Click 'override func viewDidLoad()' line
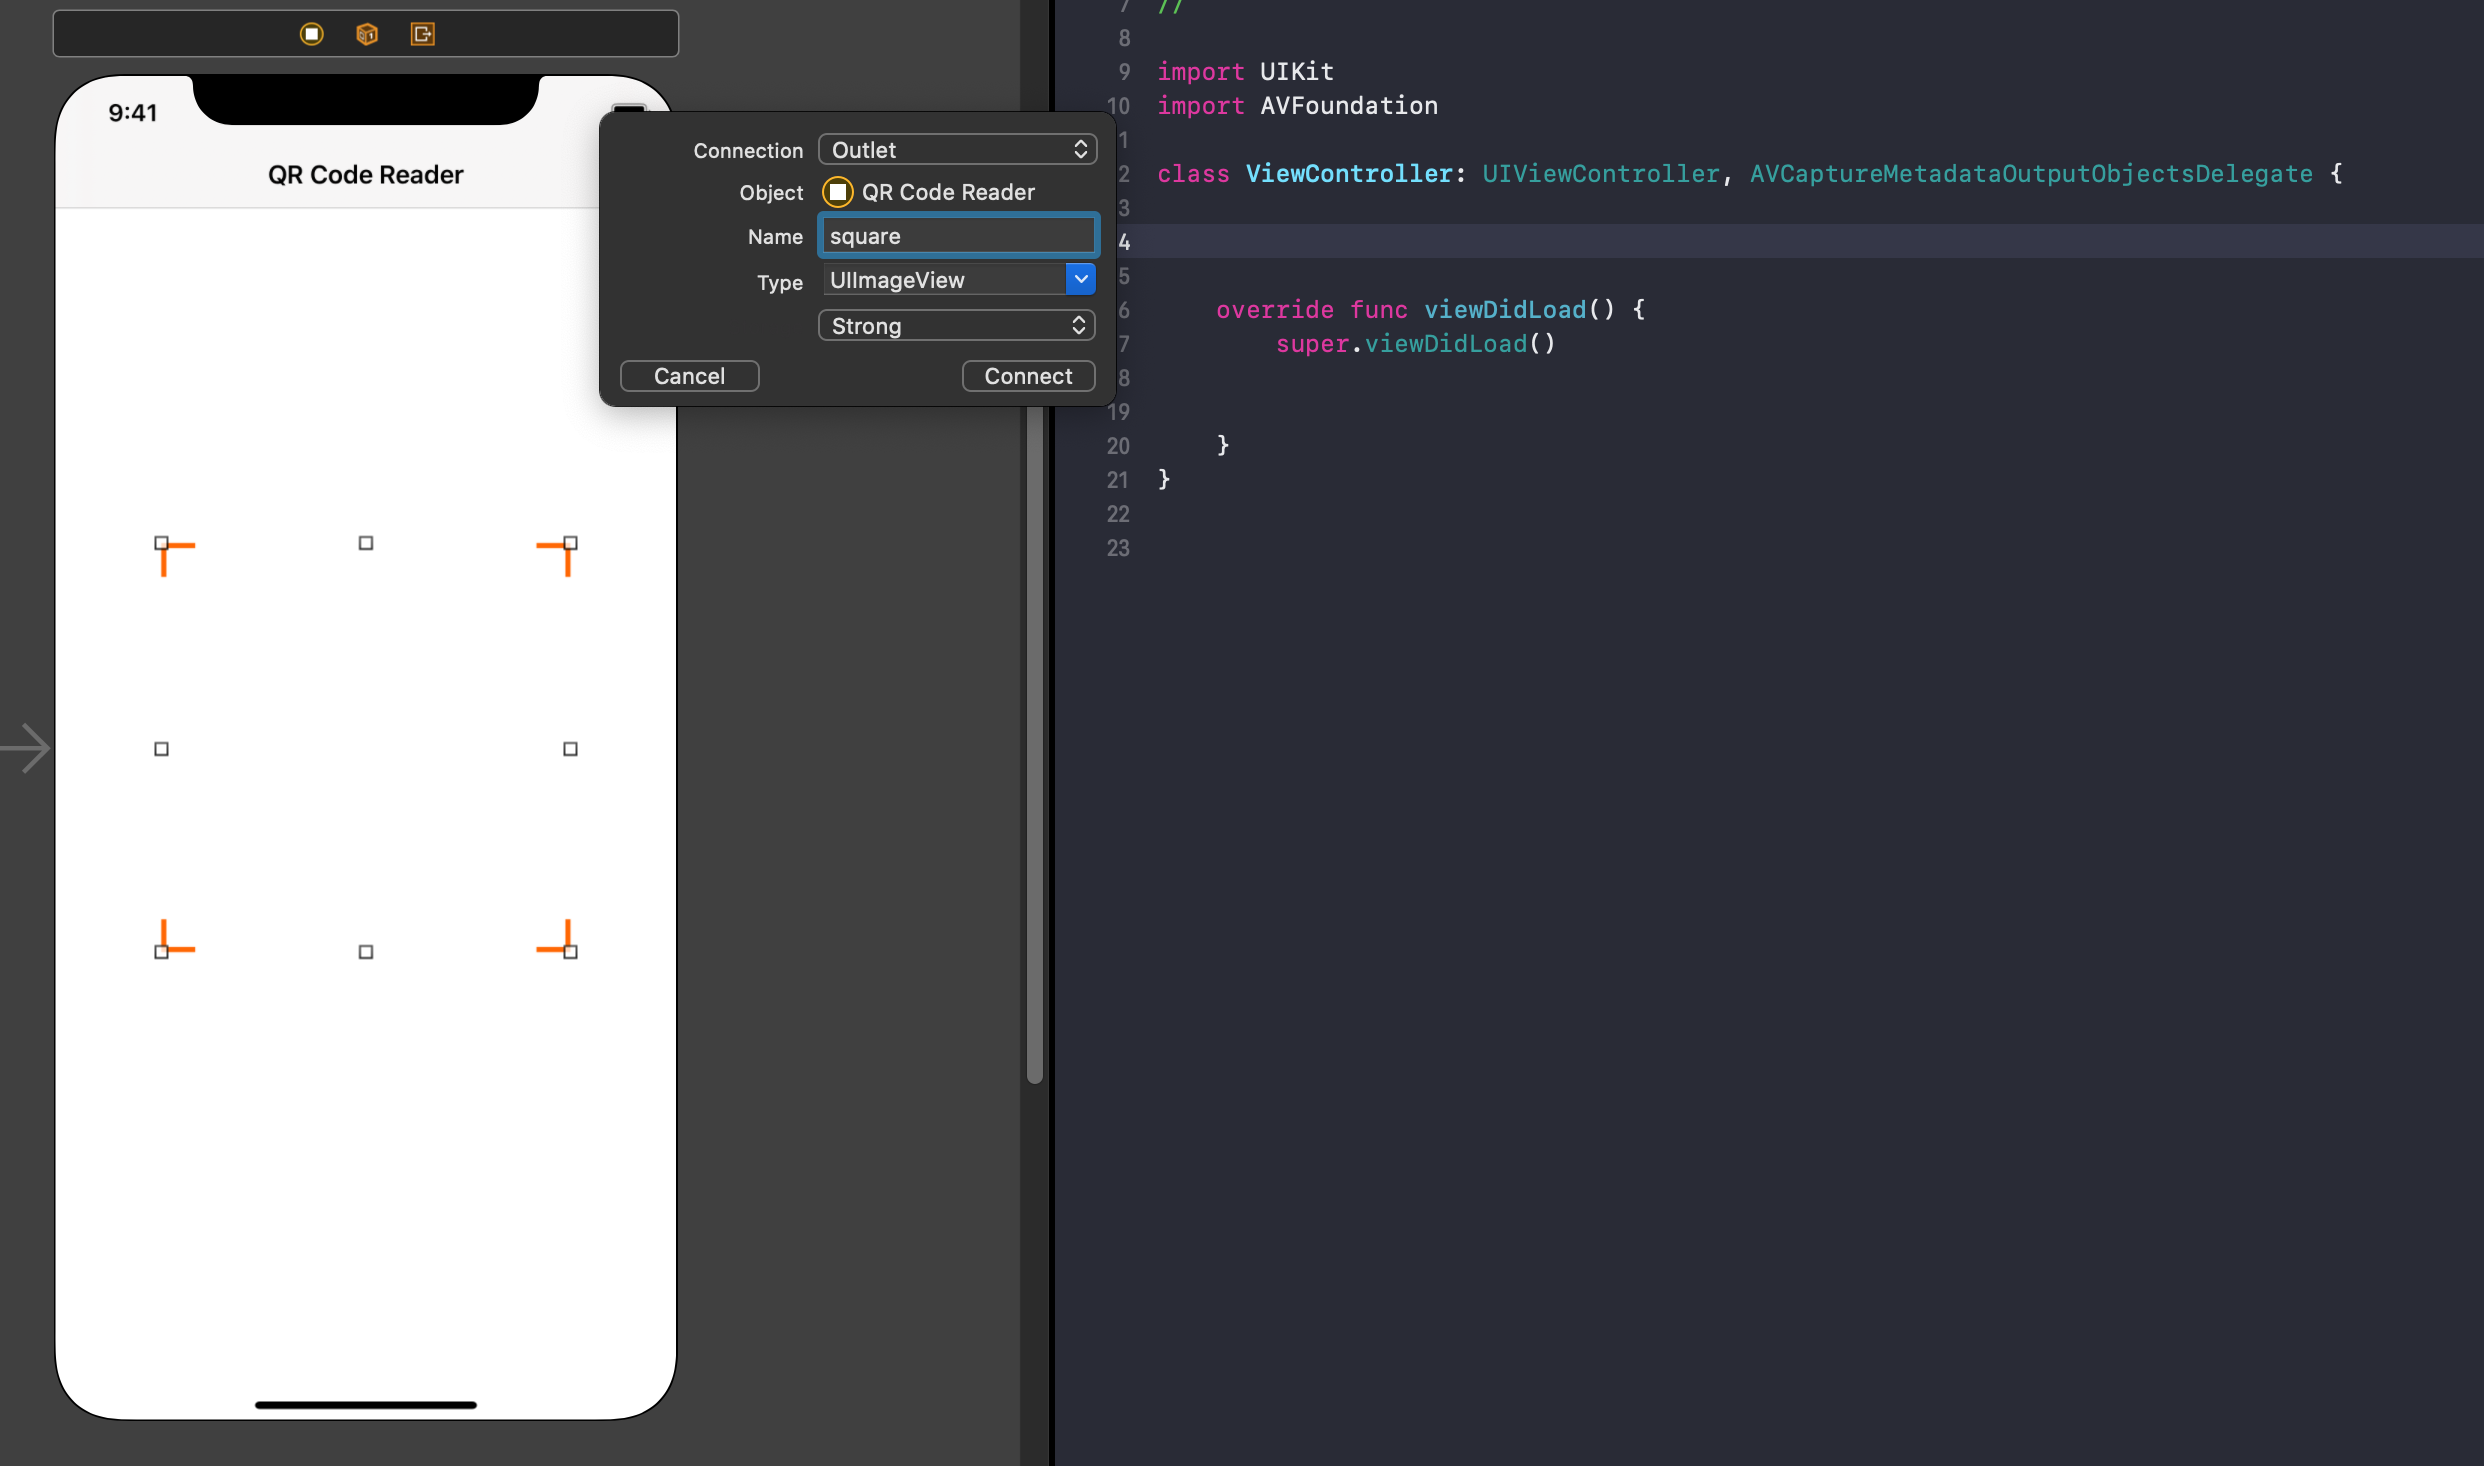2484x1466 pixels. 1430,310
